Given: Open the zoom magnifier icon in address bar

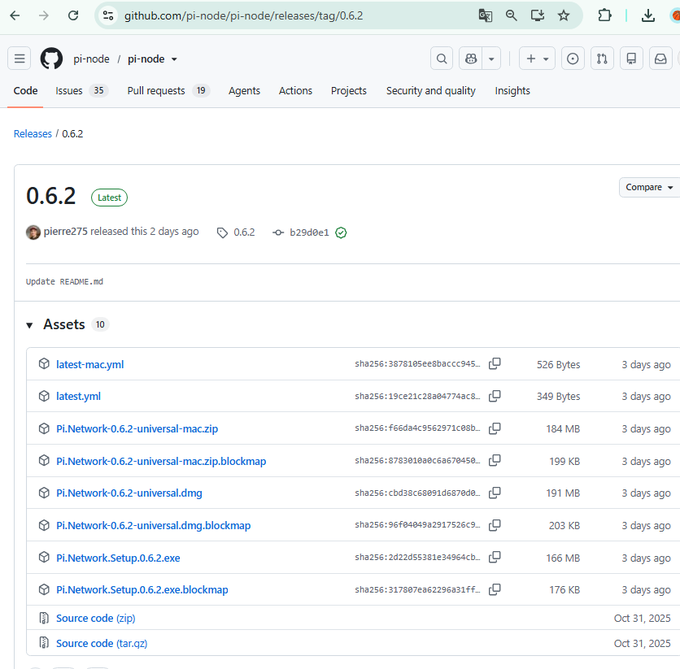Looking at the screenshot, I should point(511,16).
